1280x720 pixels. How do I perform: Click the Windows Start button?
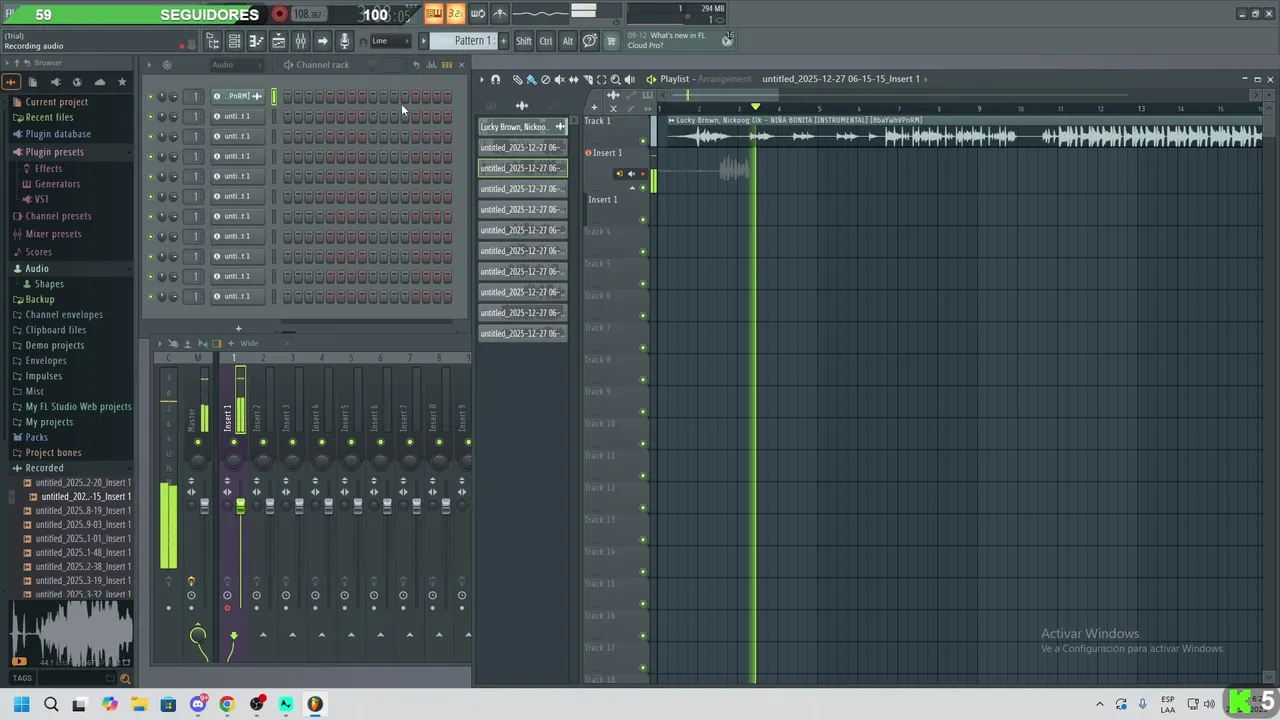click(x=22, y=704)
